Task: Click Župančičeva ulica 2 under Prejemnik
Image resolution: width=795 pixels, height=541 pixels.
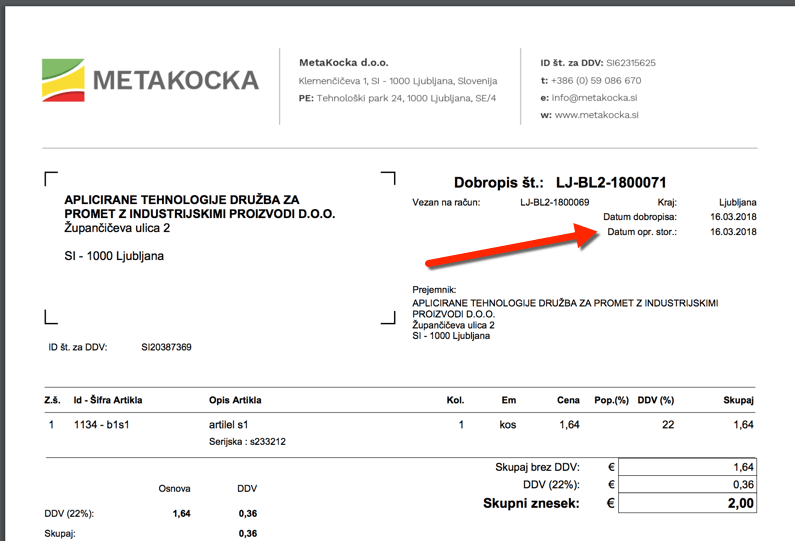Action: (x=453, y=325)
